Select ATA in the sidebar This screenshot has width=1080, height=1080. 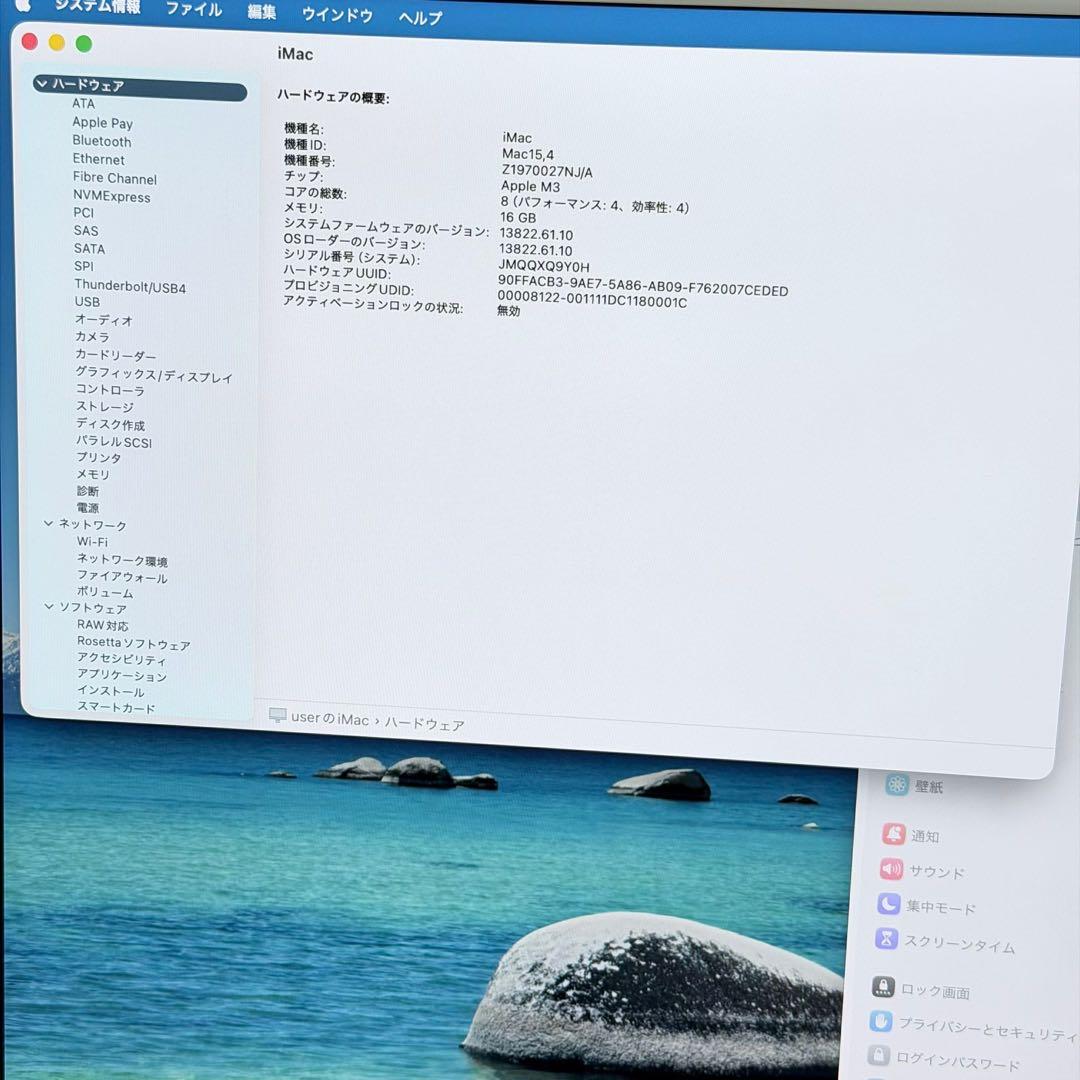[83, 103]
